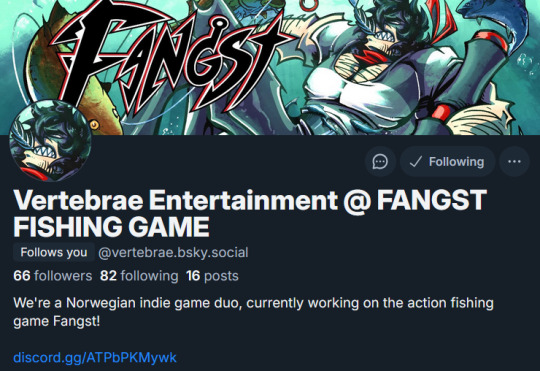
Task: View the 66 followers list
Action: [x=53, y=276]
